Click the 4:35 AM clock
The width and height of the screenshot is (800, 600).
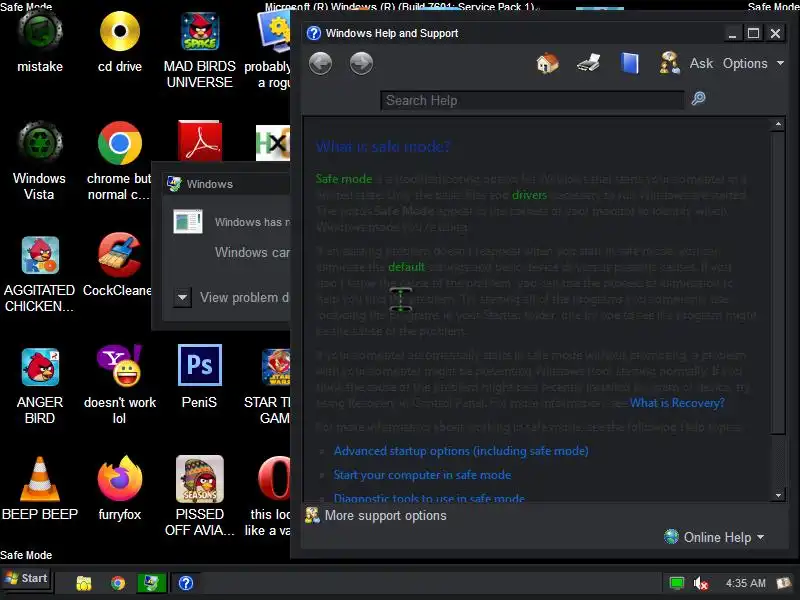(x=745, y=583)
